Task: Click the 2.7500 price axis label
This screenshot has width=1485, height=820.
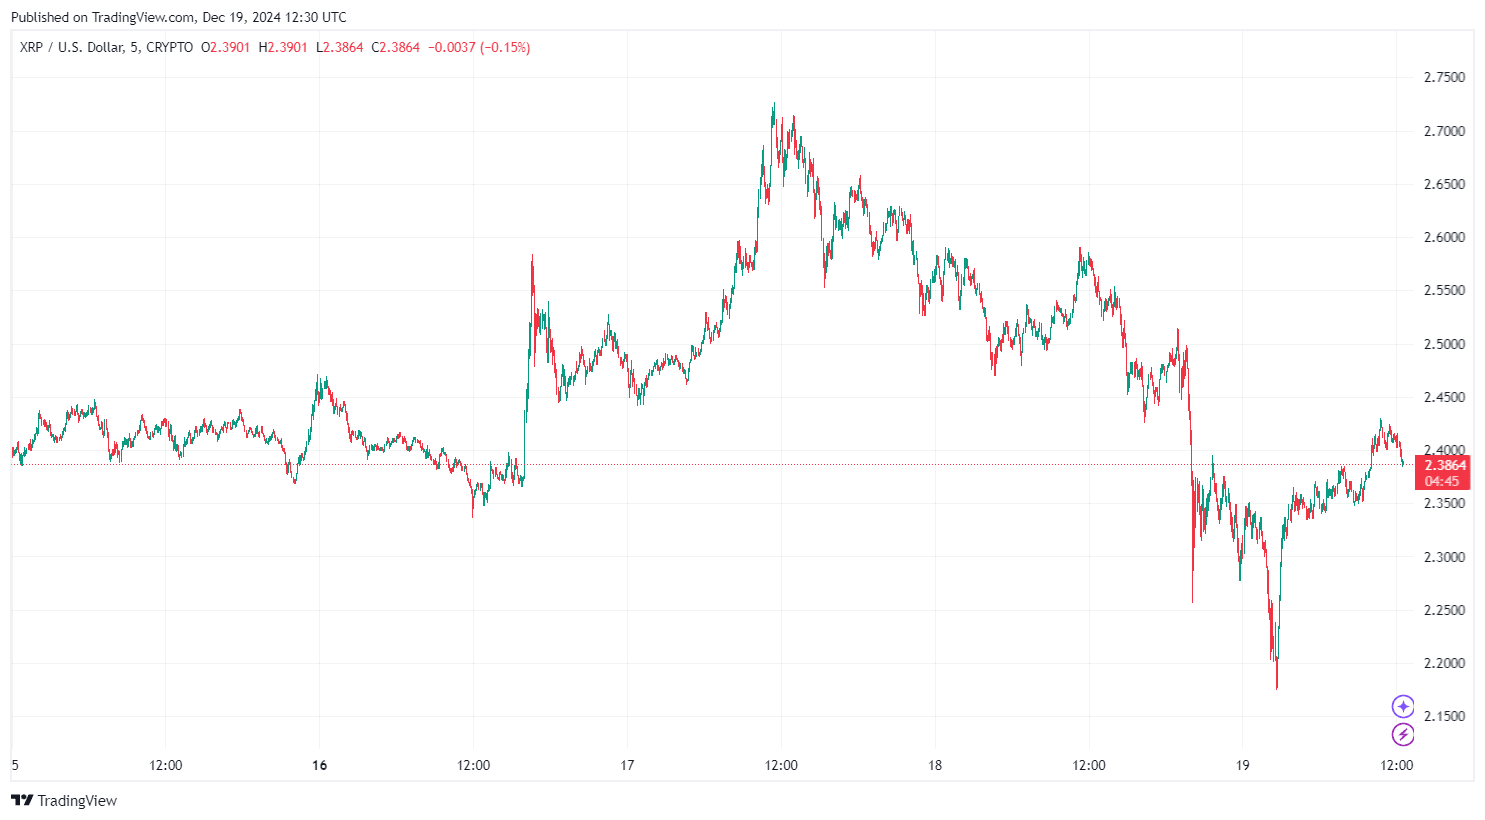Action: (1444, 77)
